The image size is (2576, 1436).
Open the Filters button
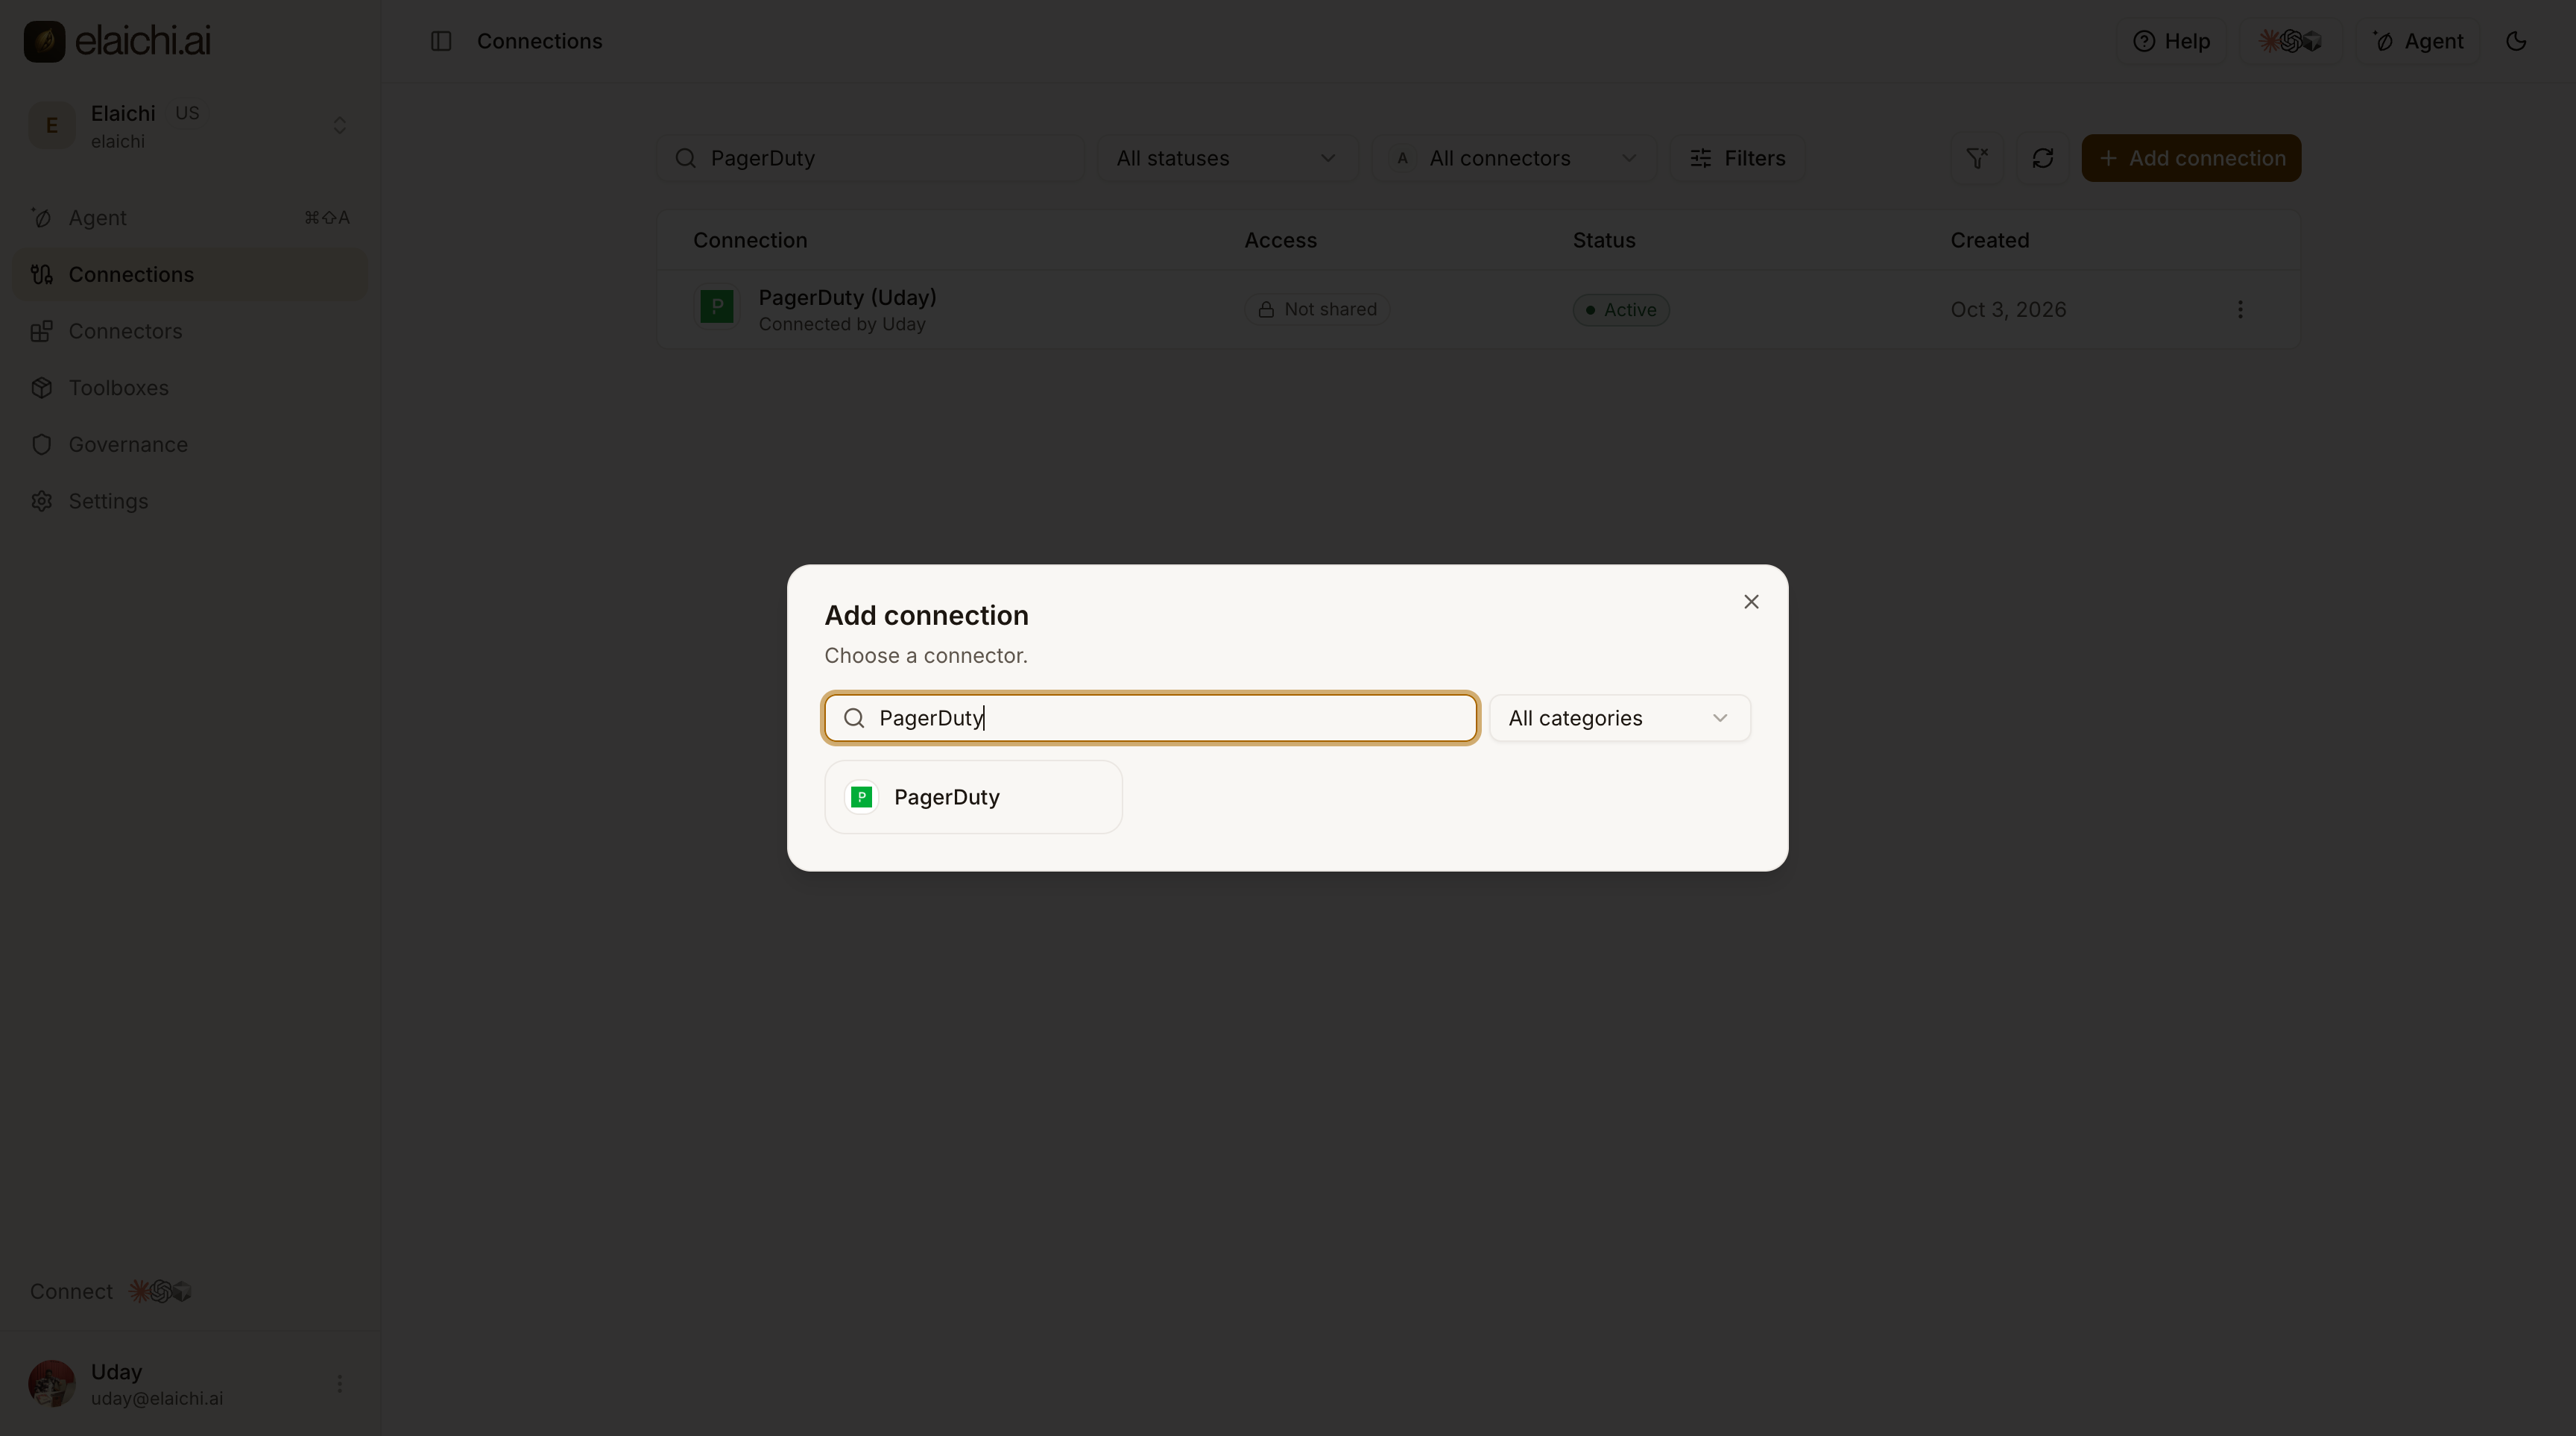(1738, 158)
